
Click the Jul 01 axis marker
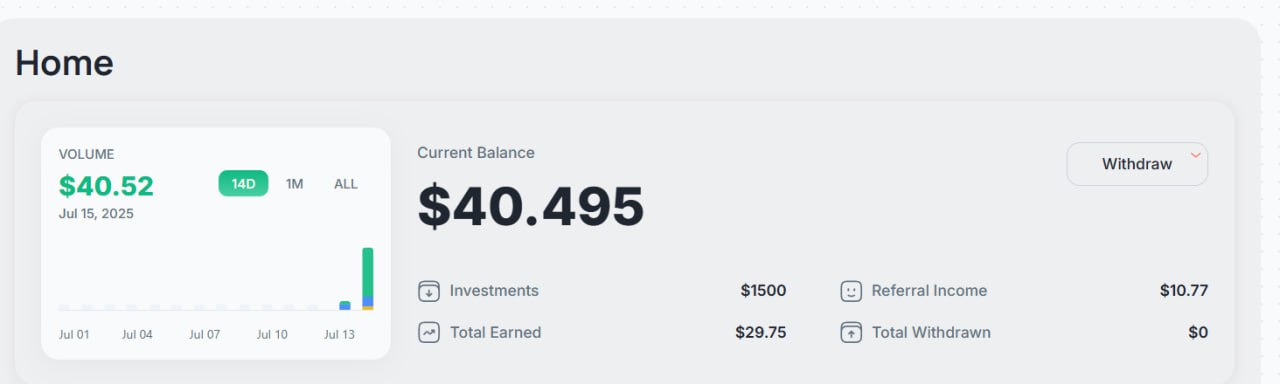pyautogui.click(x=73, y=335)
